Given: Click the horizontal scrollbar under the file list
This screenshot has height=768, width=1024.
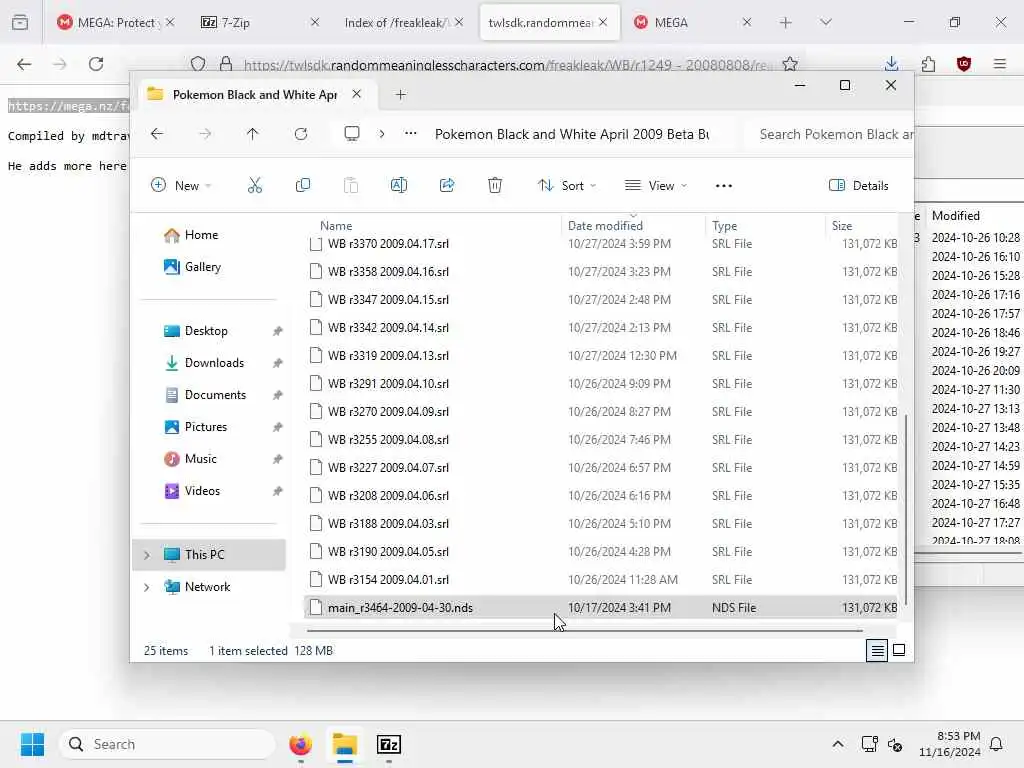Looking at the screenshot, I should point(584,631).
